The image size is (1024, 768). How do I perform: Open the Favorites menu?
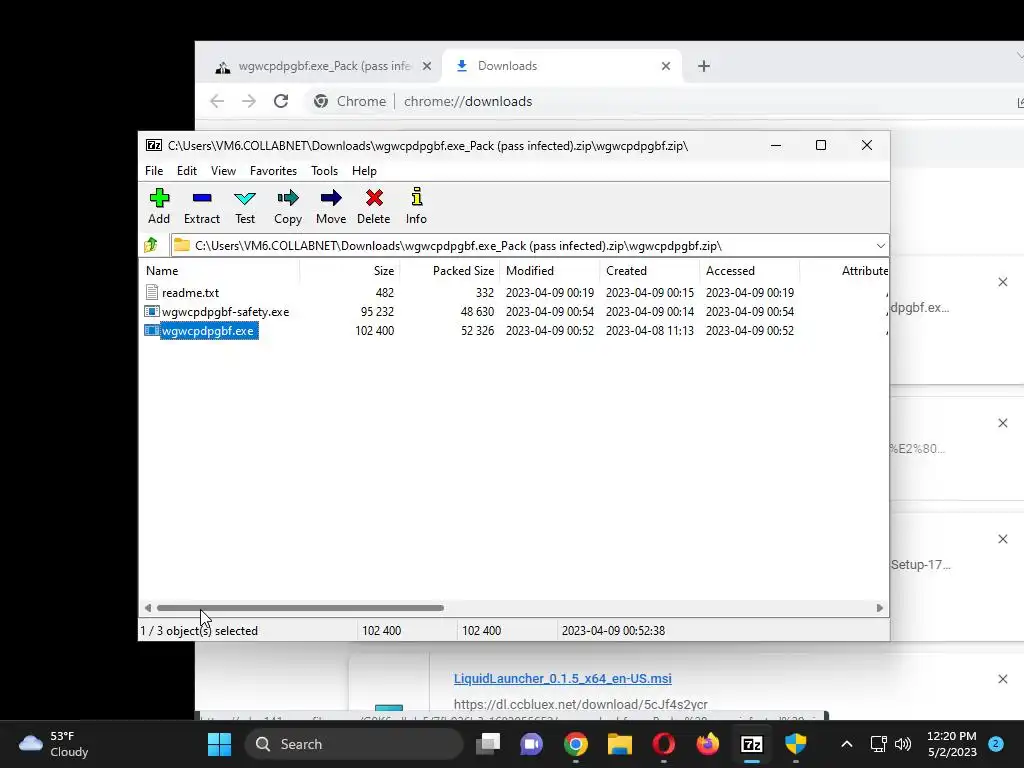click(274, 170)
